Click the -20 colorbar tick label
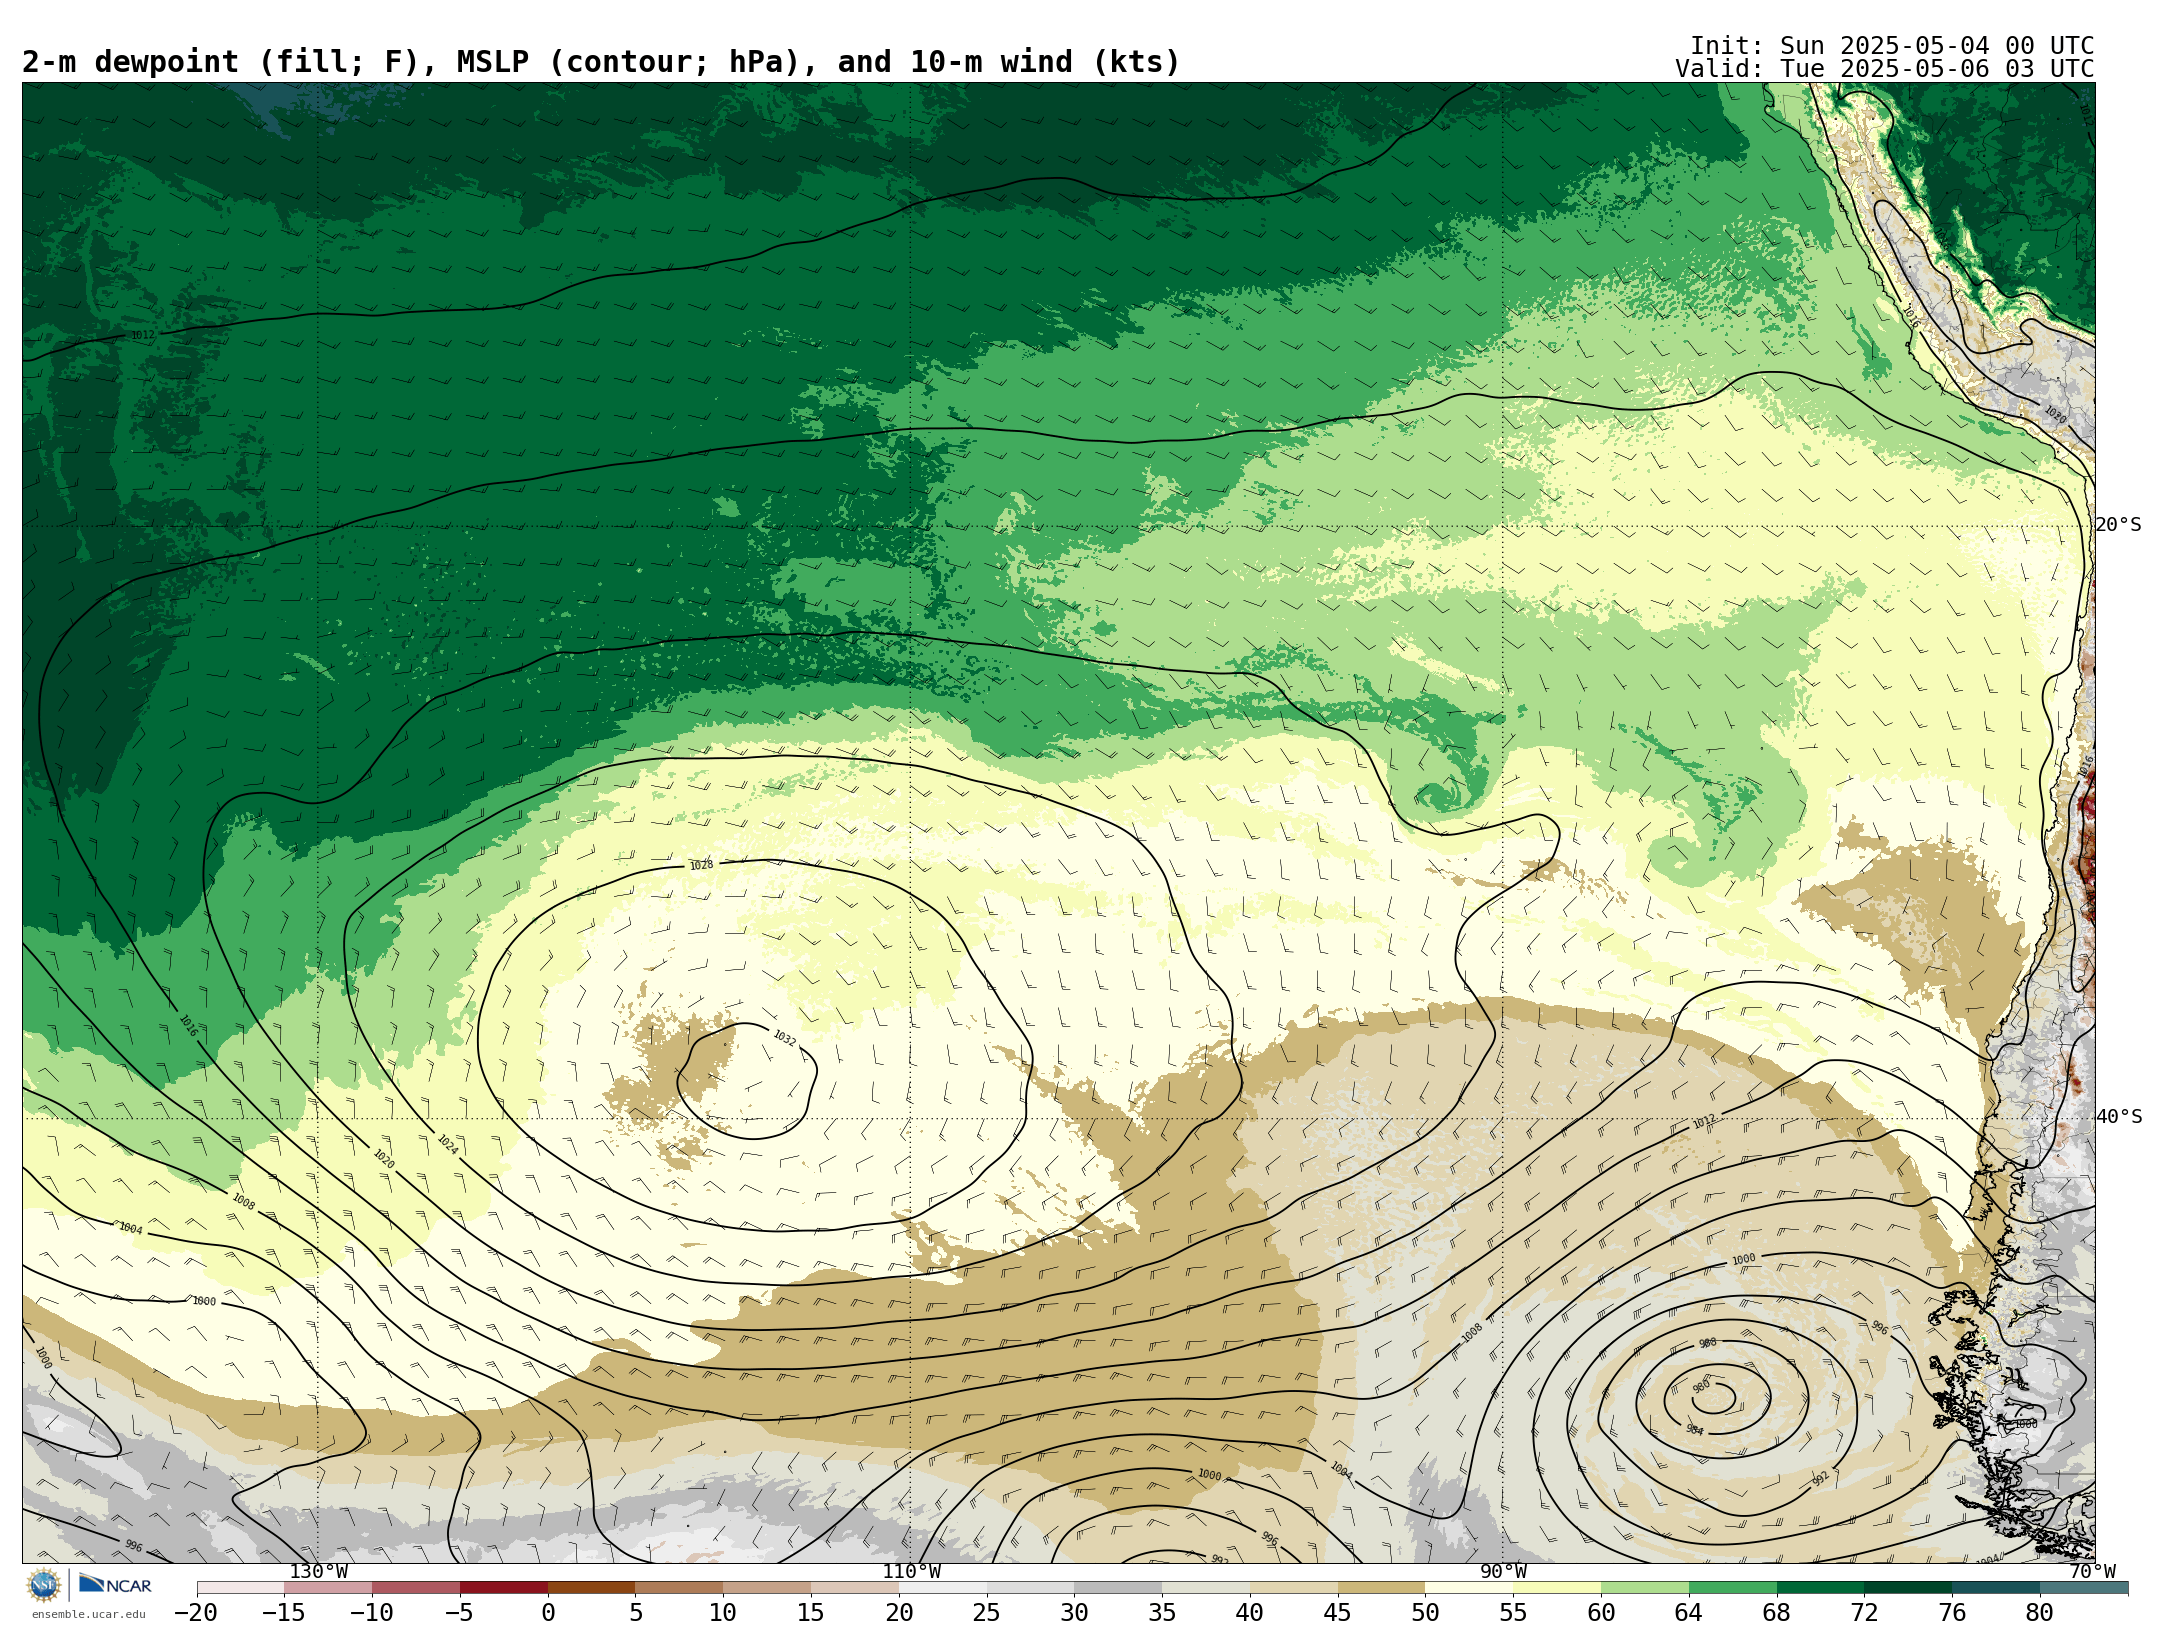The image size is (2160, 1626). [x=196, y=1612]
